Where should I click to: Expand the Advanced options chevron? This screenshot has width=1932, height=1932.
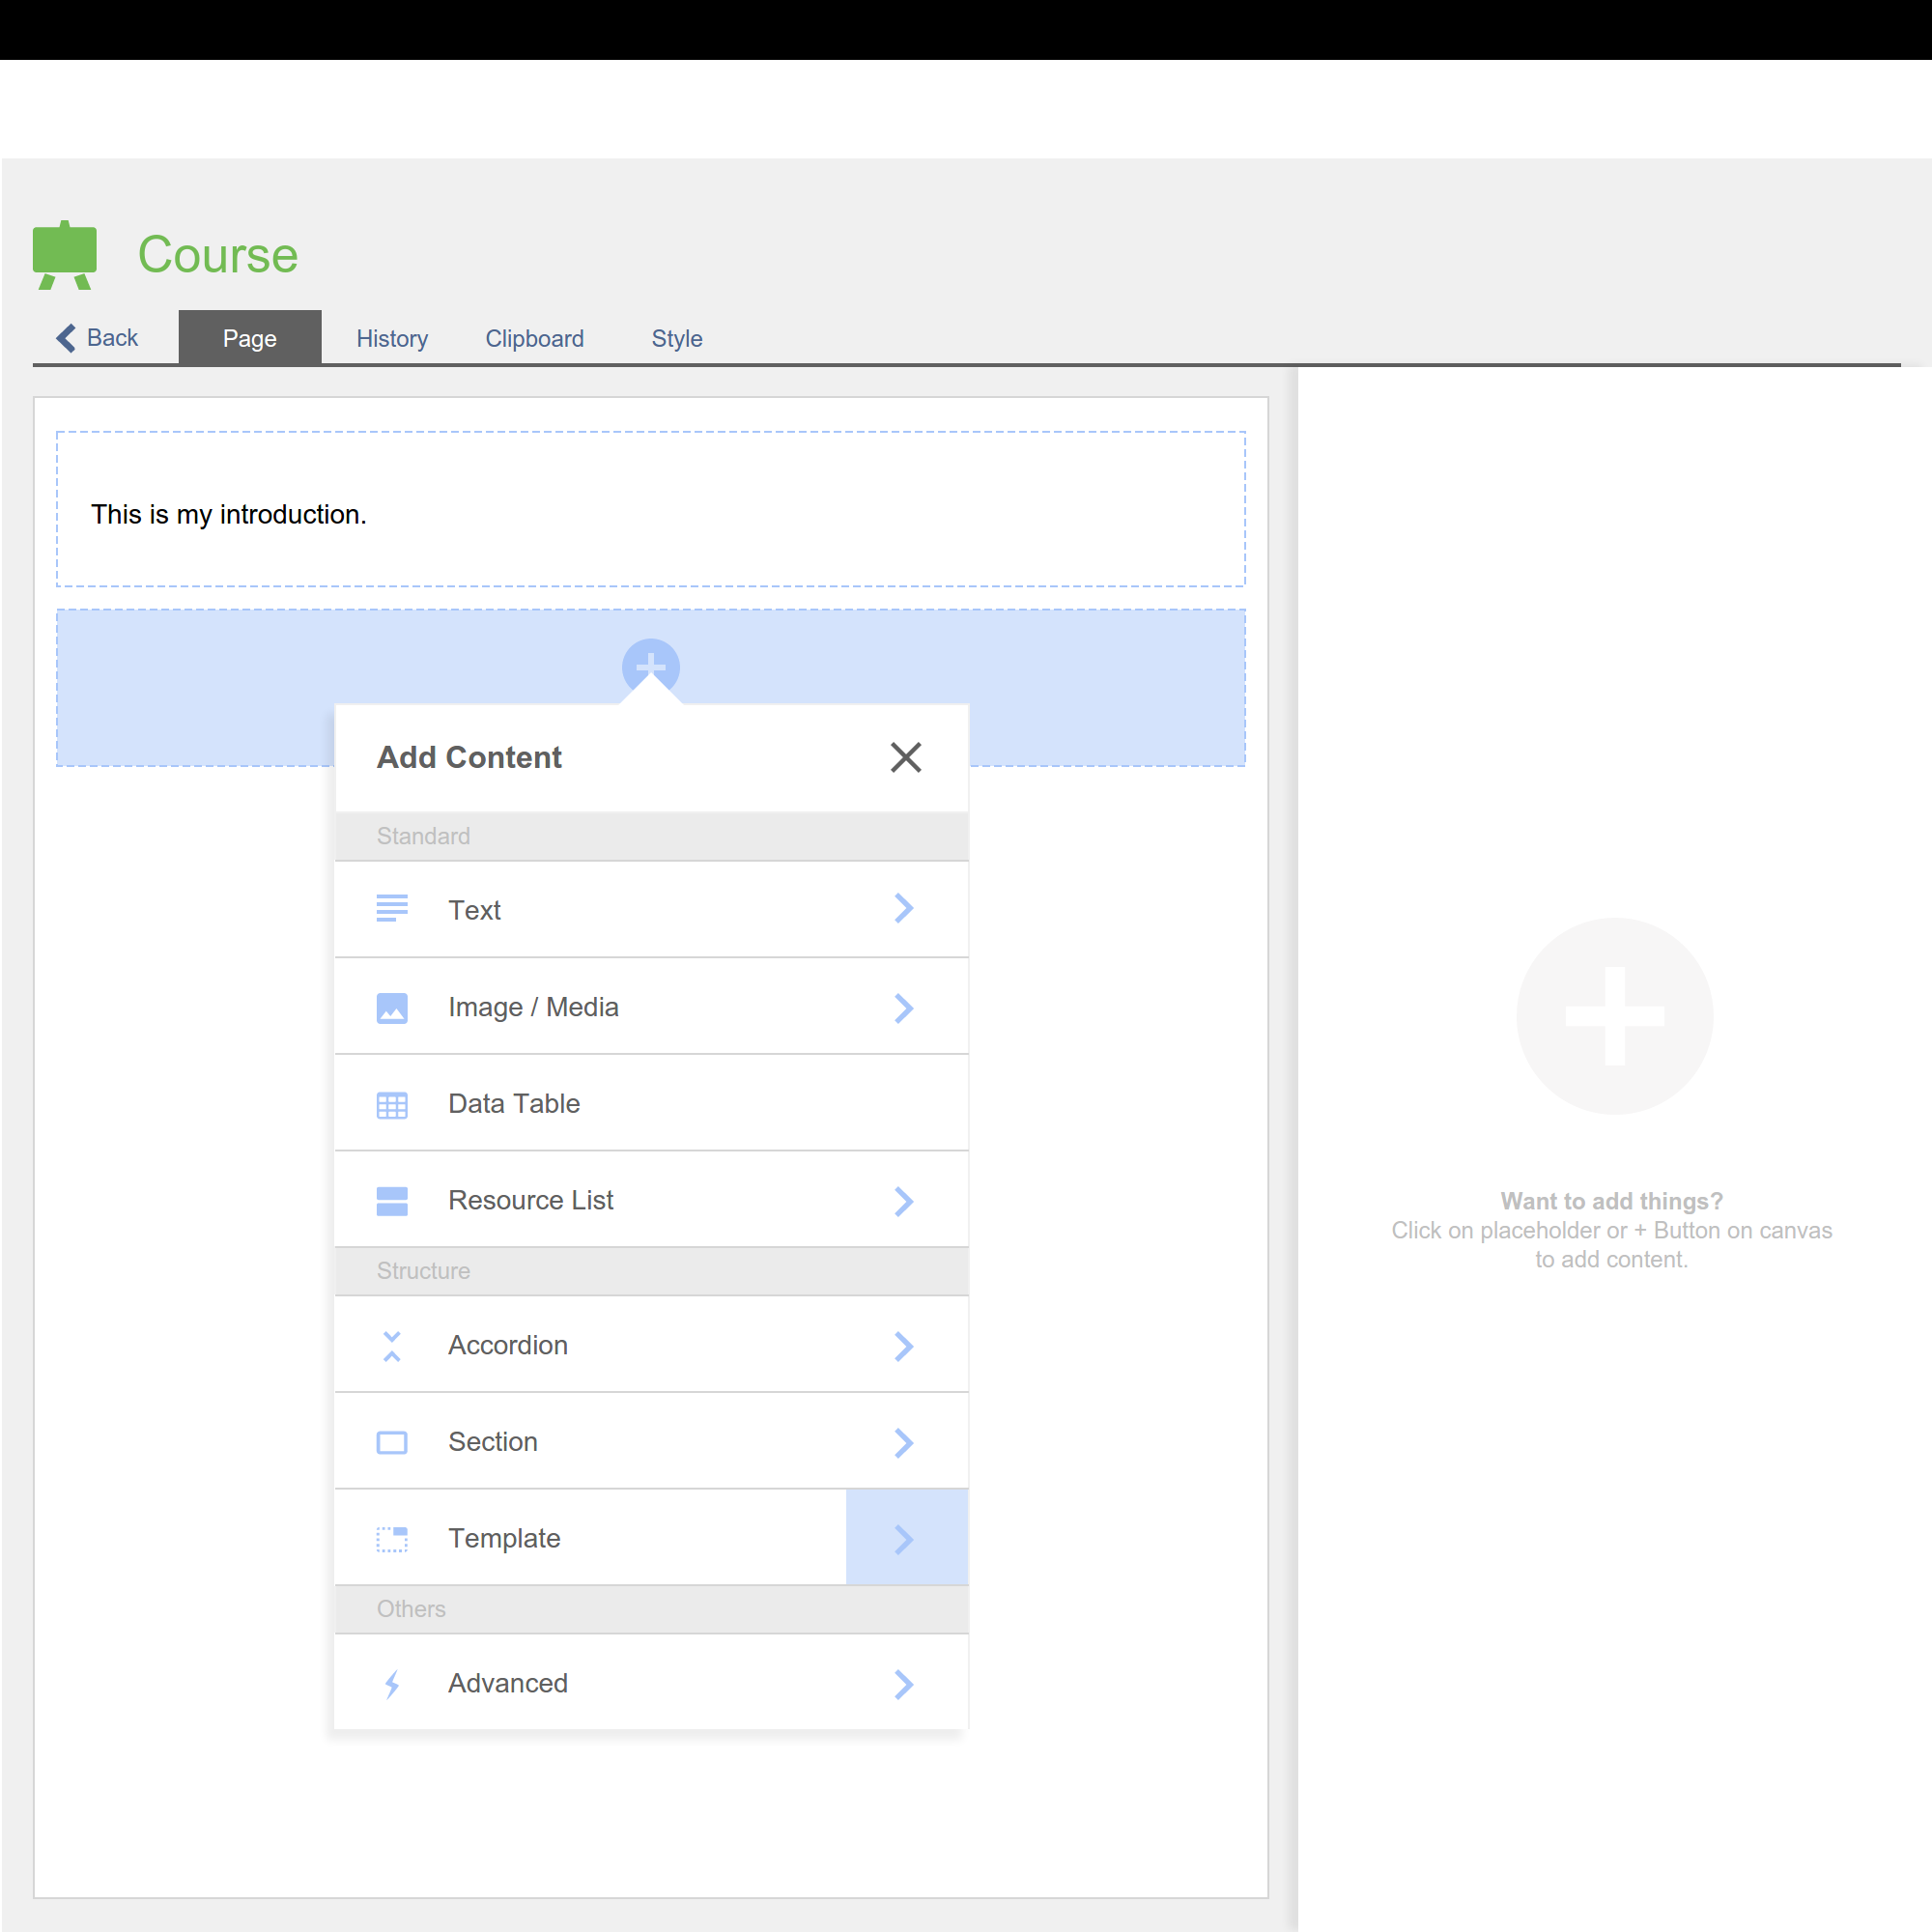click(x=904, y=1684)
